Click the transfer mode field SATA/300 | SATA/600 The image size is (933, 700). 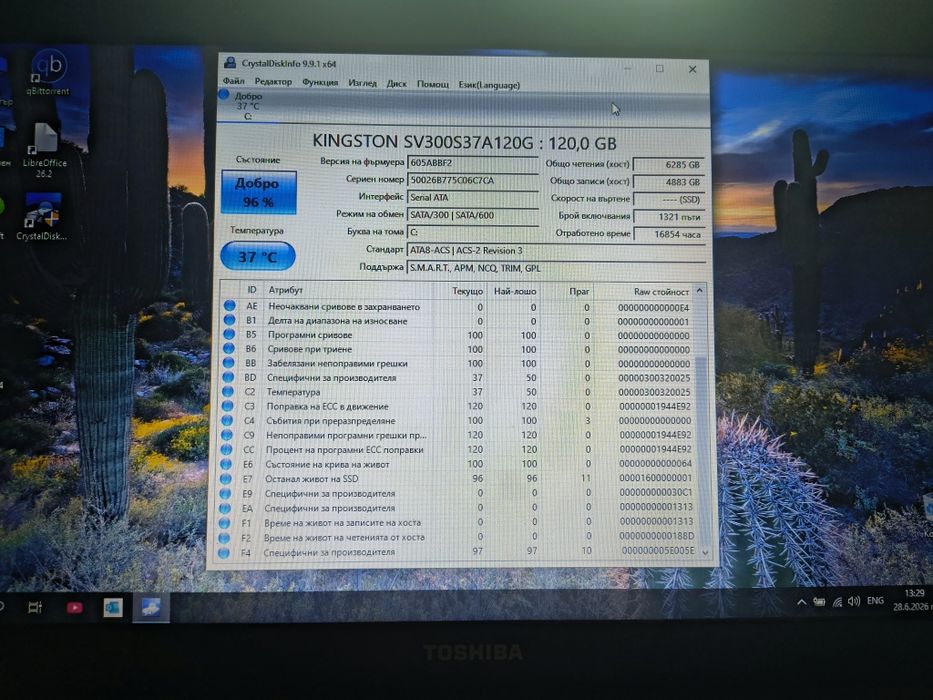(x=473, y=215)
